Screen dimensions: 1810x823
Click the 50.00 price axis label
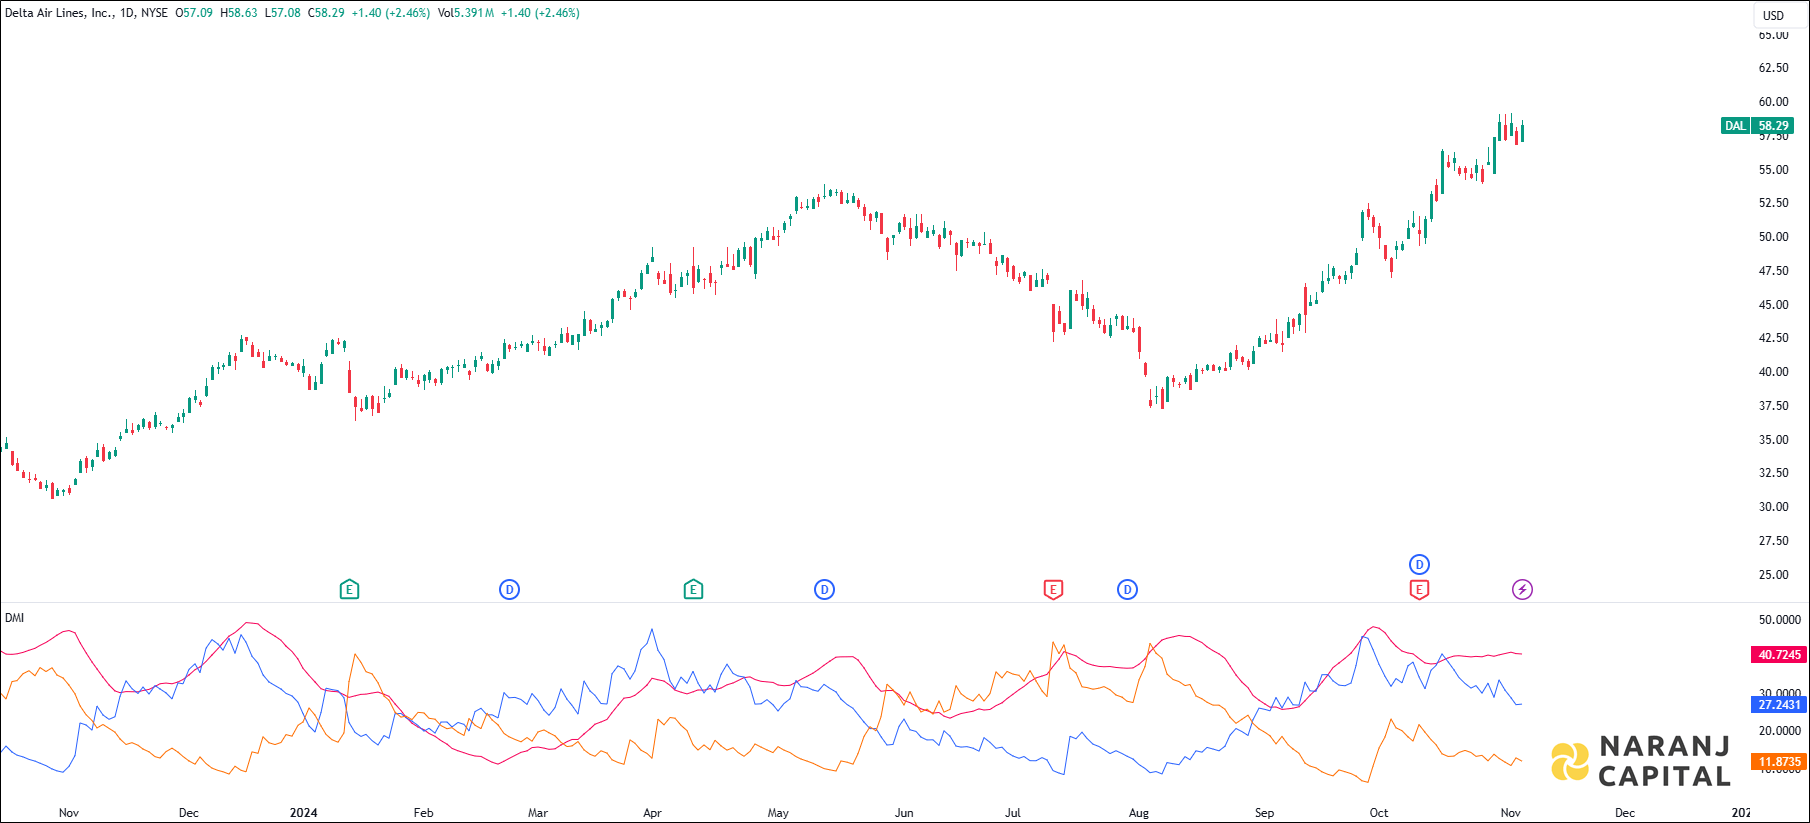(1773, 237)
